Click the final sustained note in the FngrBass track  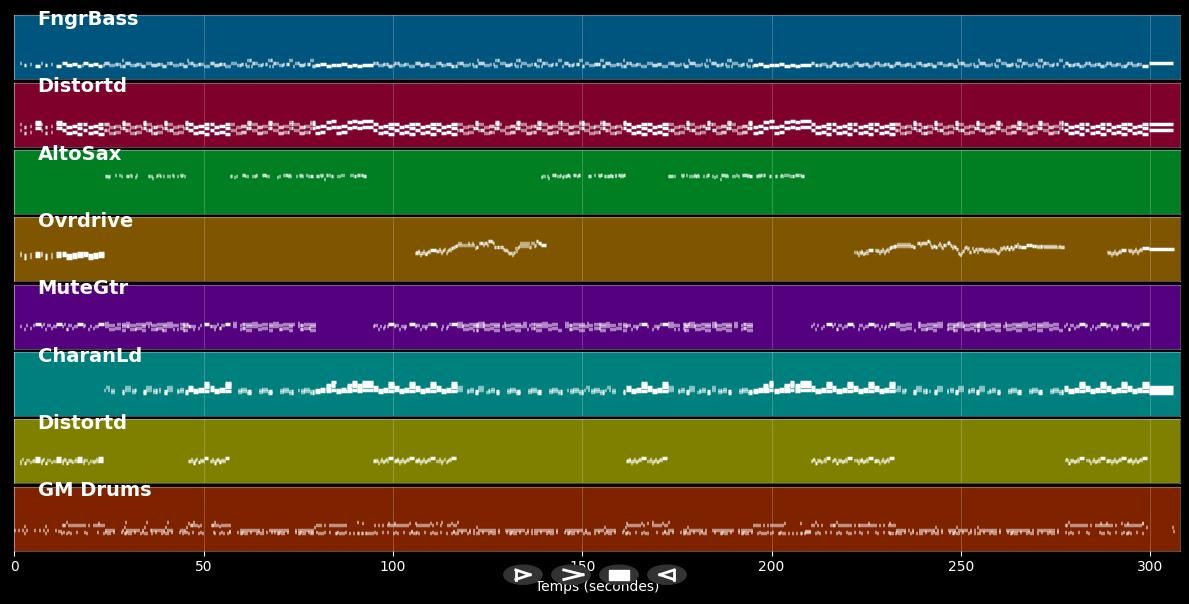click(1161, 63)
